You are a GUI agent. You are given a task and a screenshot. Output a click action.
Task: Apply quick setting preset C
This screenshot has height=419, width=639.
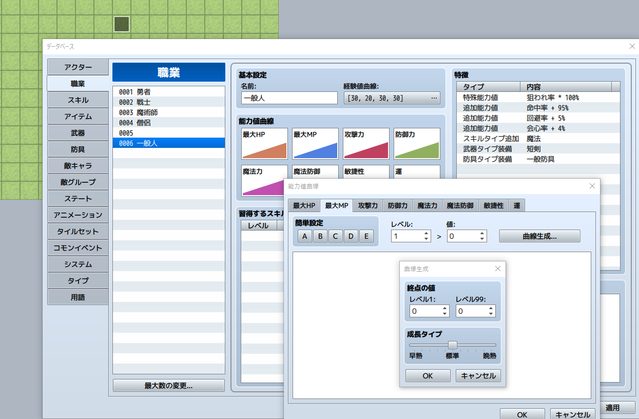(335, 236)
